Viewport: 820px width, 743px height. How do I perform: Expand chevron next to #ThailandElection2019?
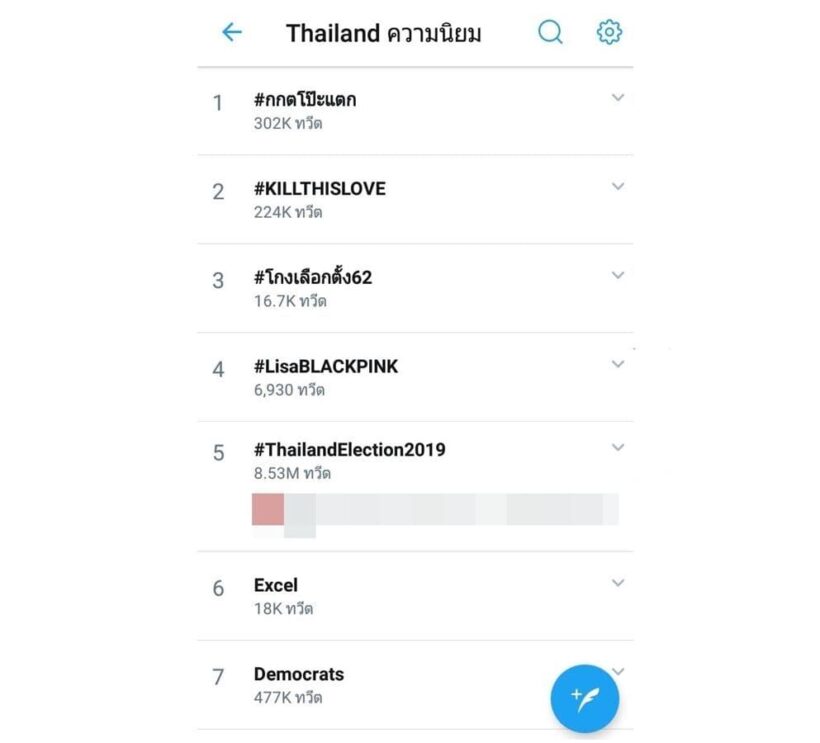618,448
